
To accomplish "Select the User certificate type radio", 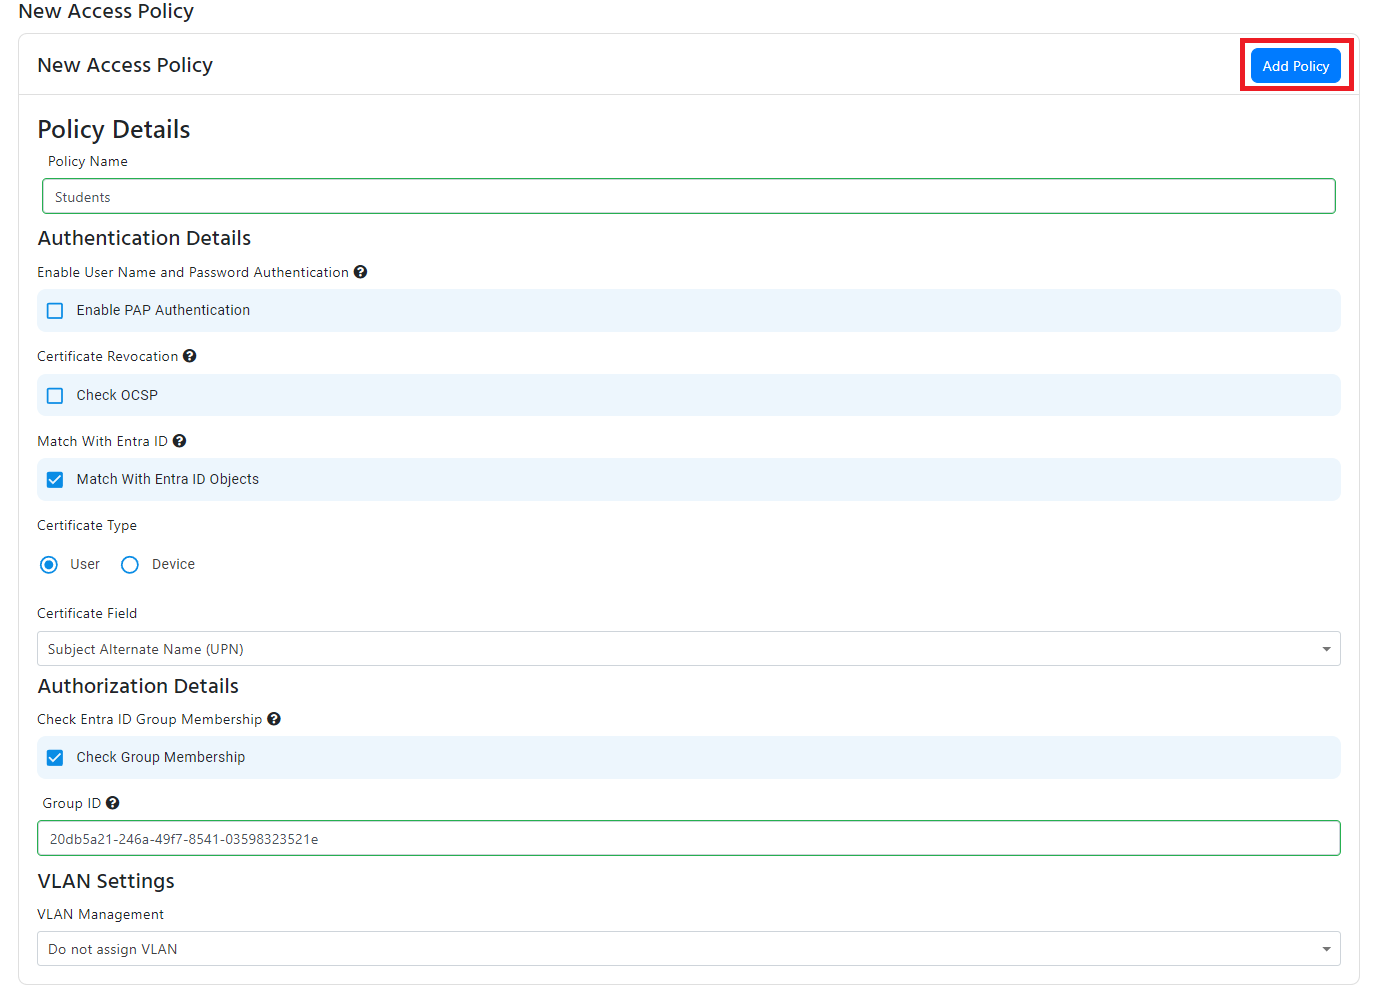I will (49, 565).
